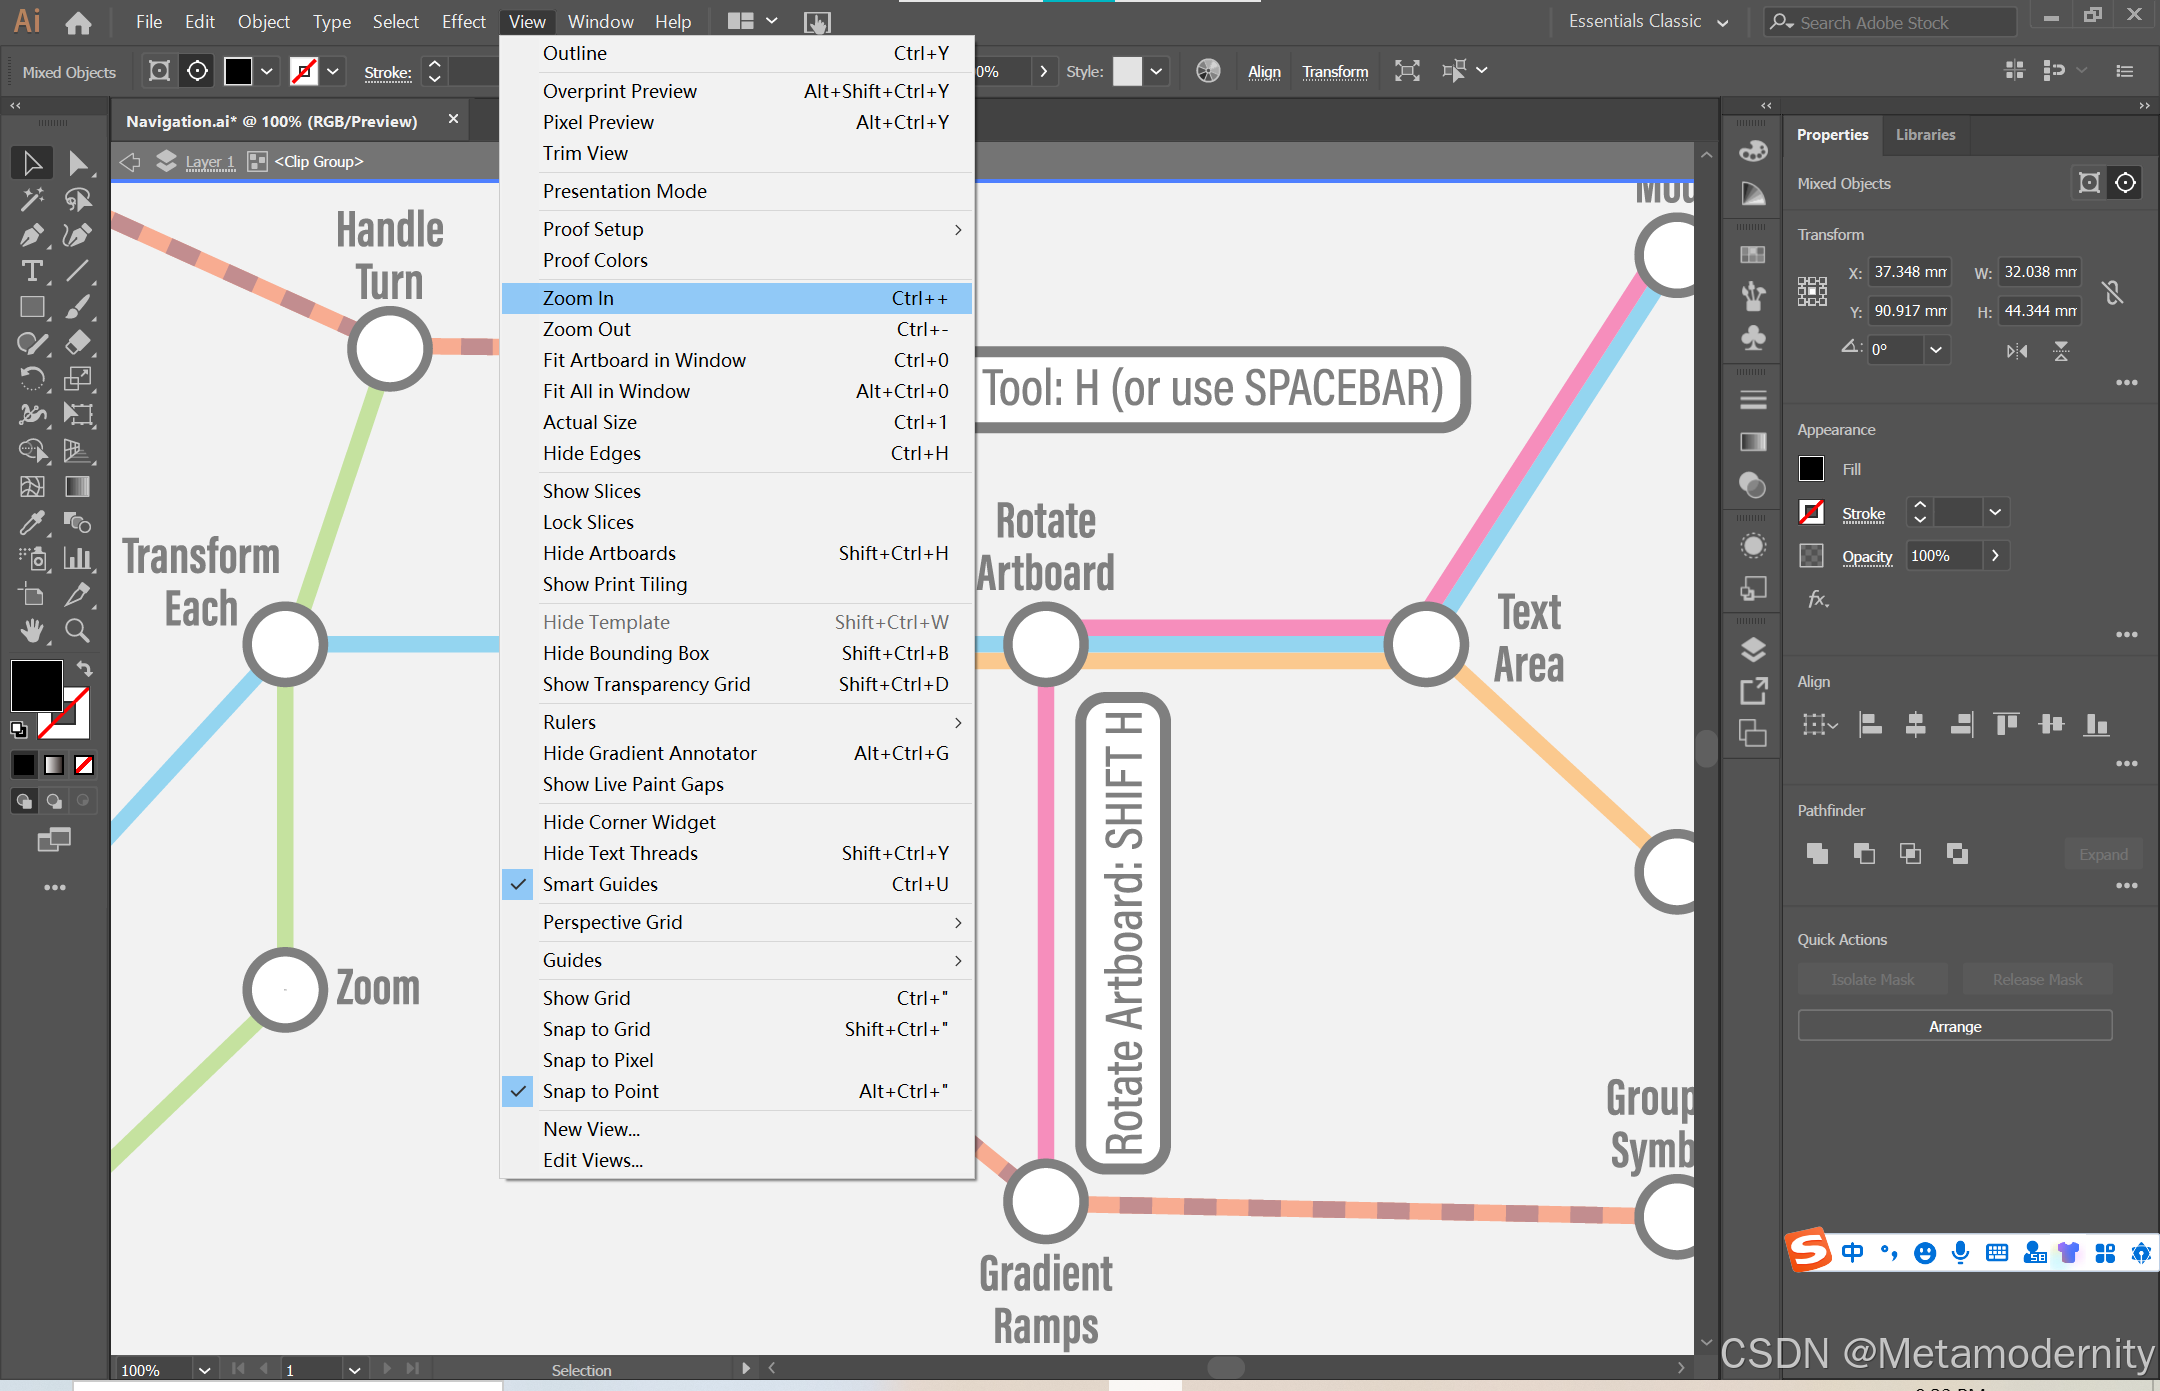Click the Magic Wand tool

pos(32,199)
